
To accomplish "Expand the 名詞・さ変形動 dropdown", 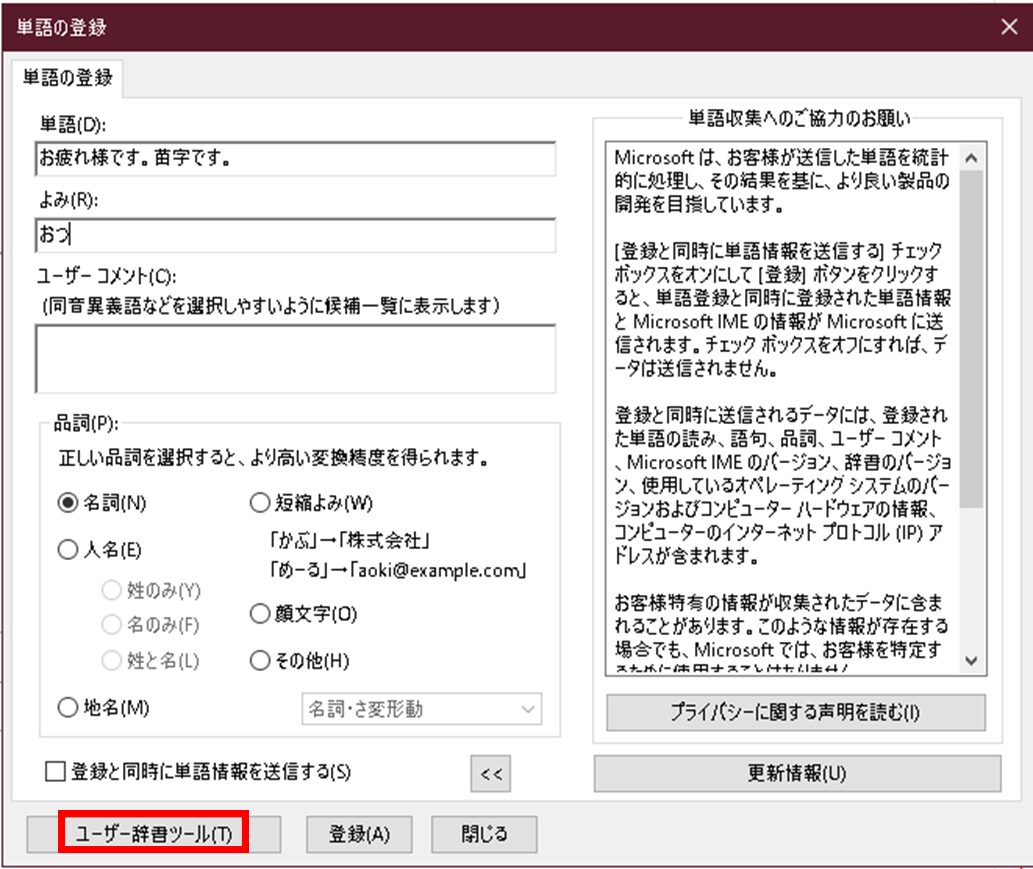I will [421, 709].
